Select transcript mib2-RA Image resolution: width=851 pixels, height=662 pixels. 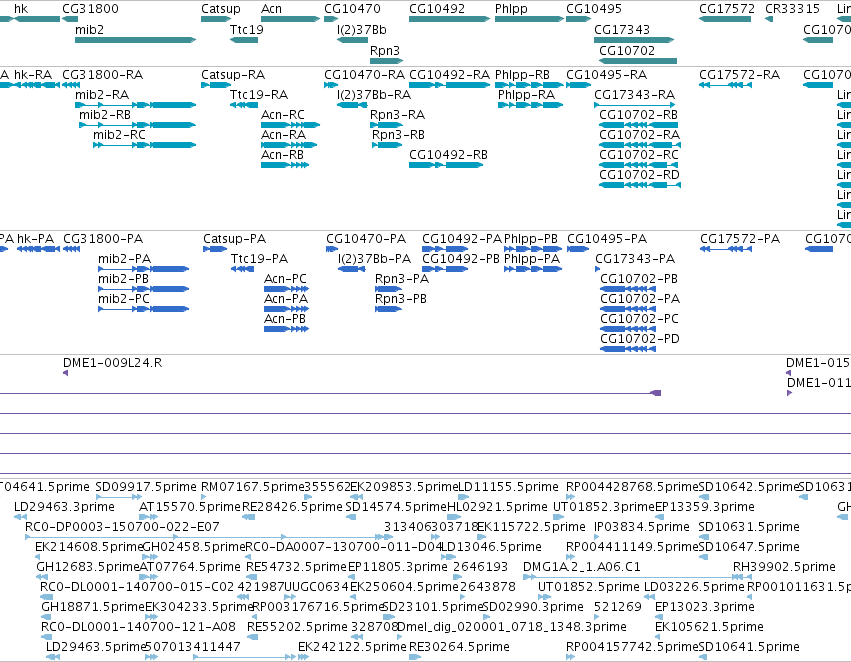pyautogui.click(x=102, y=95)
